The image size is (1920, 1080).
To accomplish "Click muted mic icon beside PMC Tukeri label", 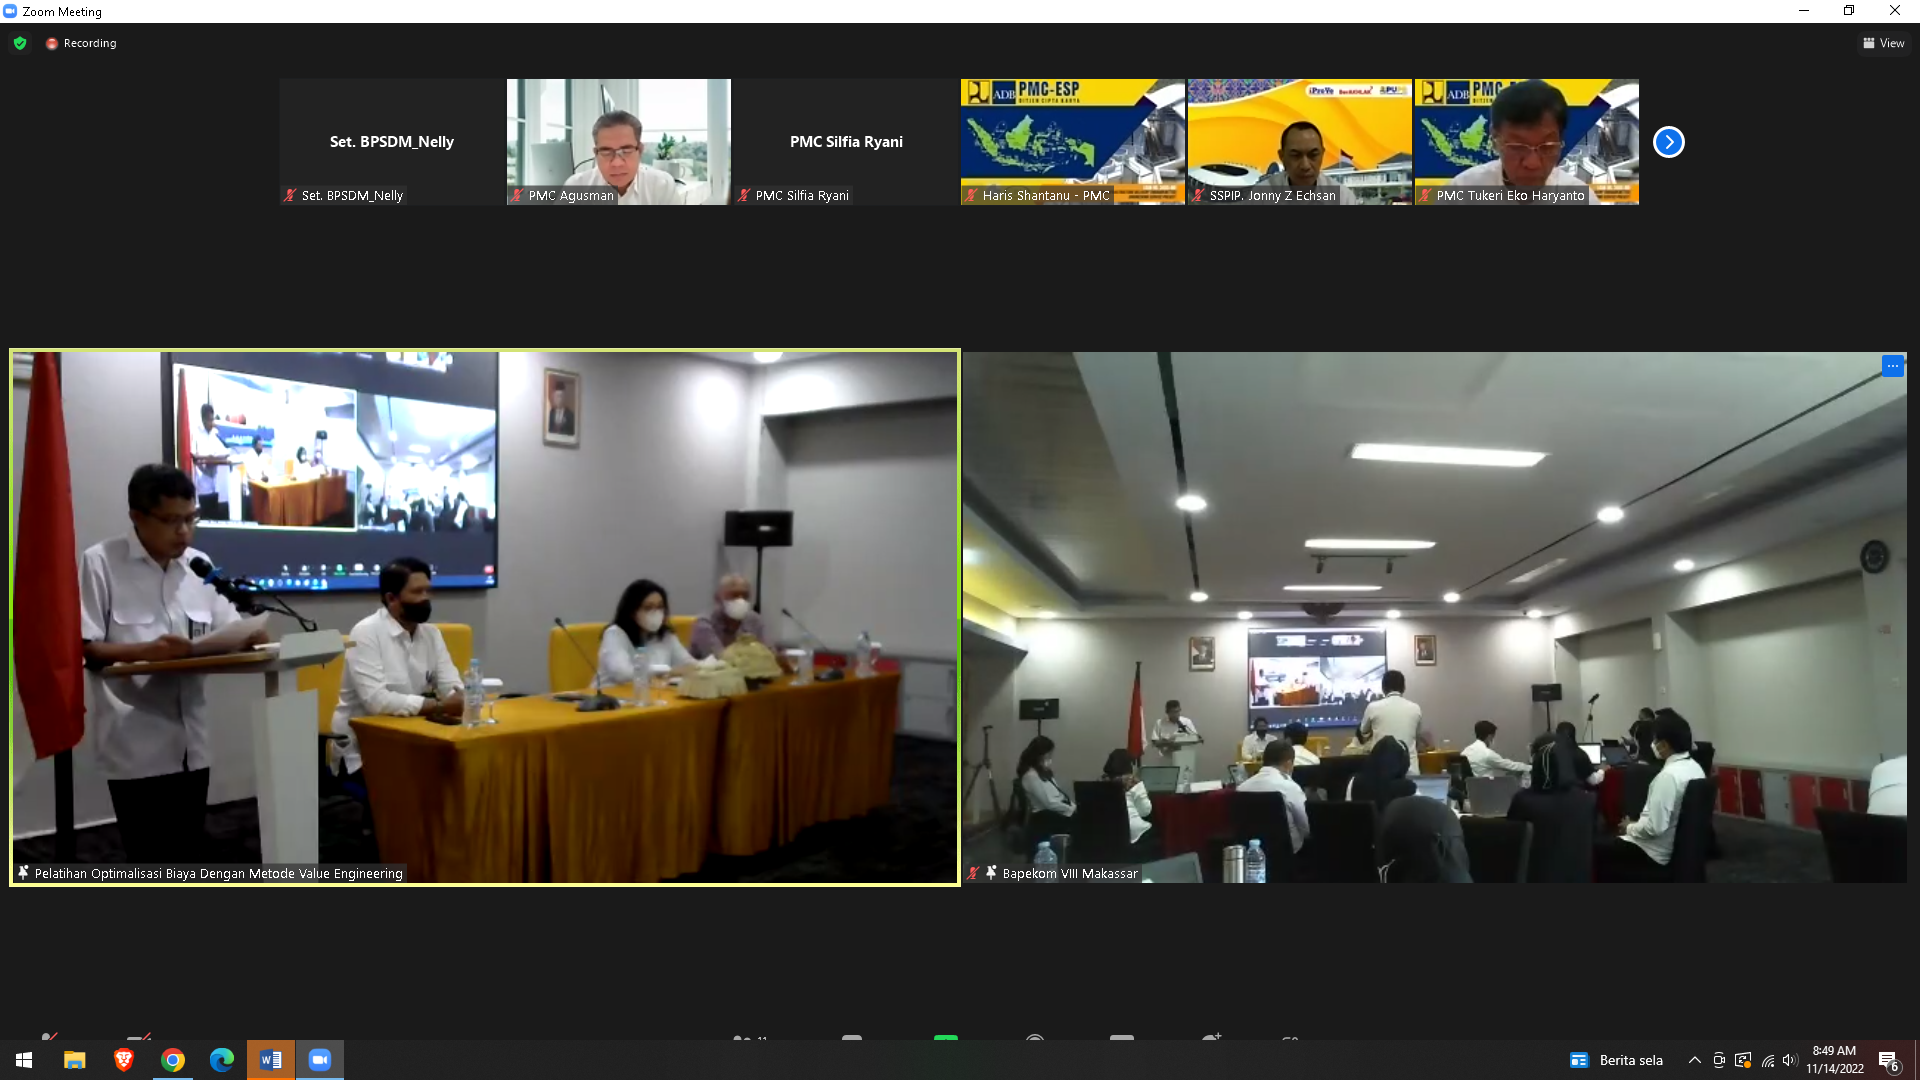I will [x=1425, y=196].
